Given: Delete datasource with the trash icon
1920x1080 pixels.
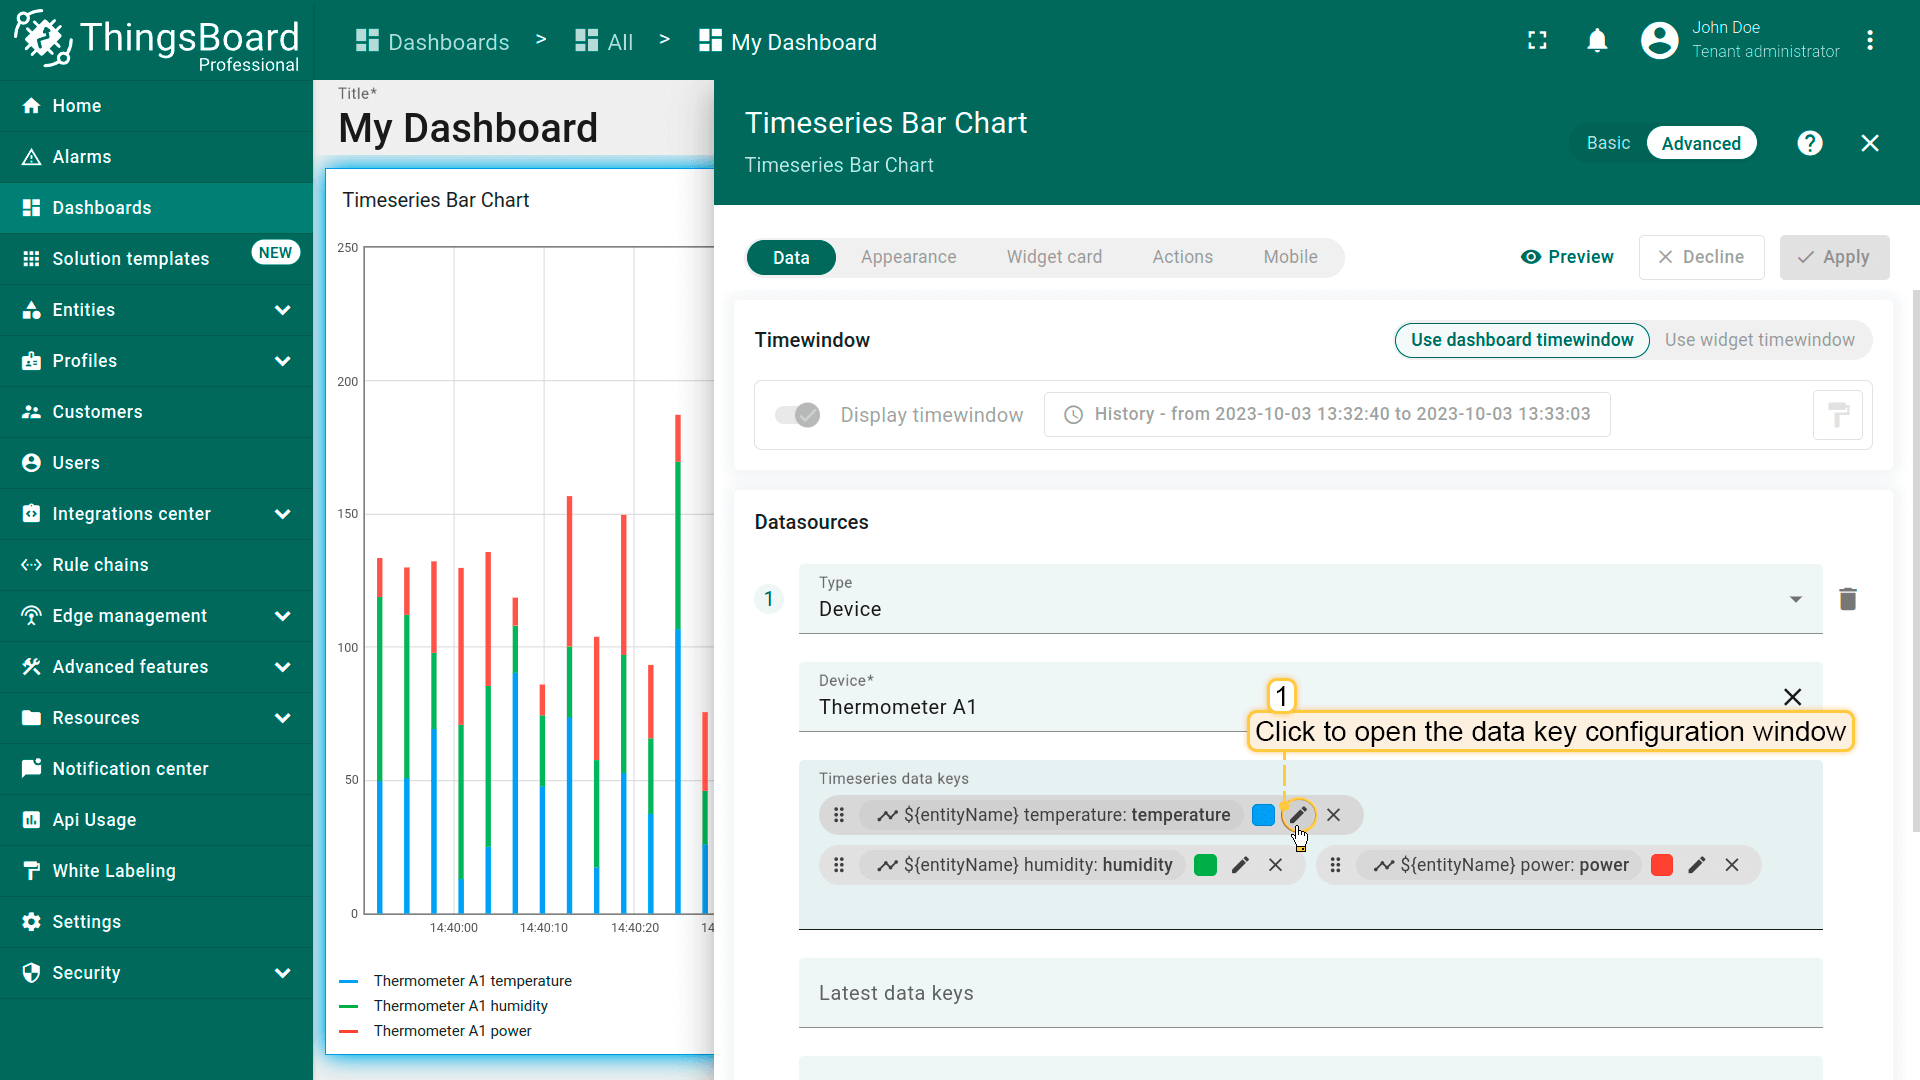Looking at the screenshot, I should 1847,599.
